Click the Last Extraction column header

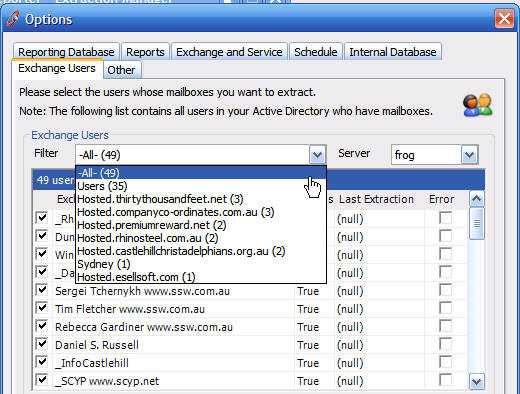point(376,199)
